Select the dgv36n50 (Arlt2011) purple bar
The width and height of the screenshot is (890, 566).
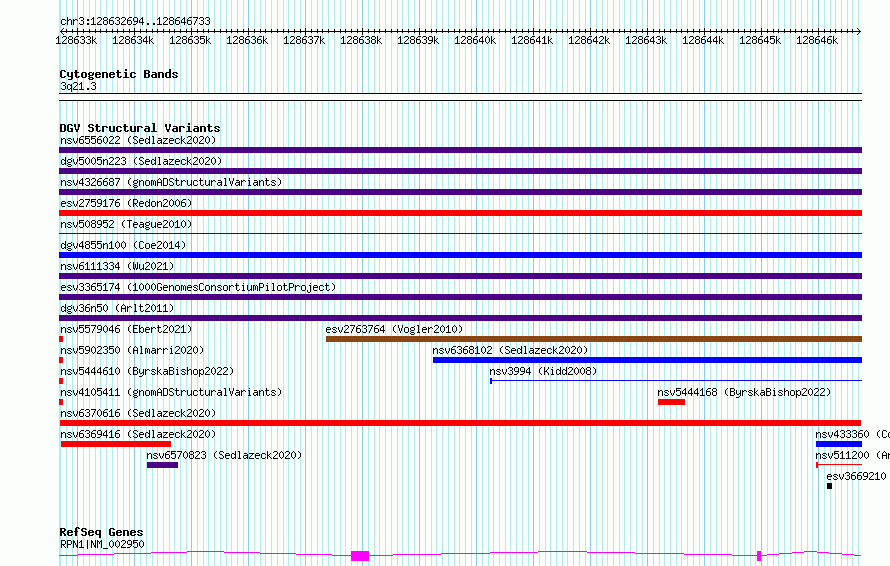click(x=460, y=318)
